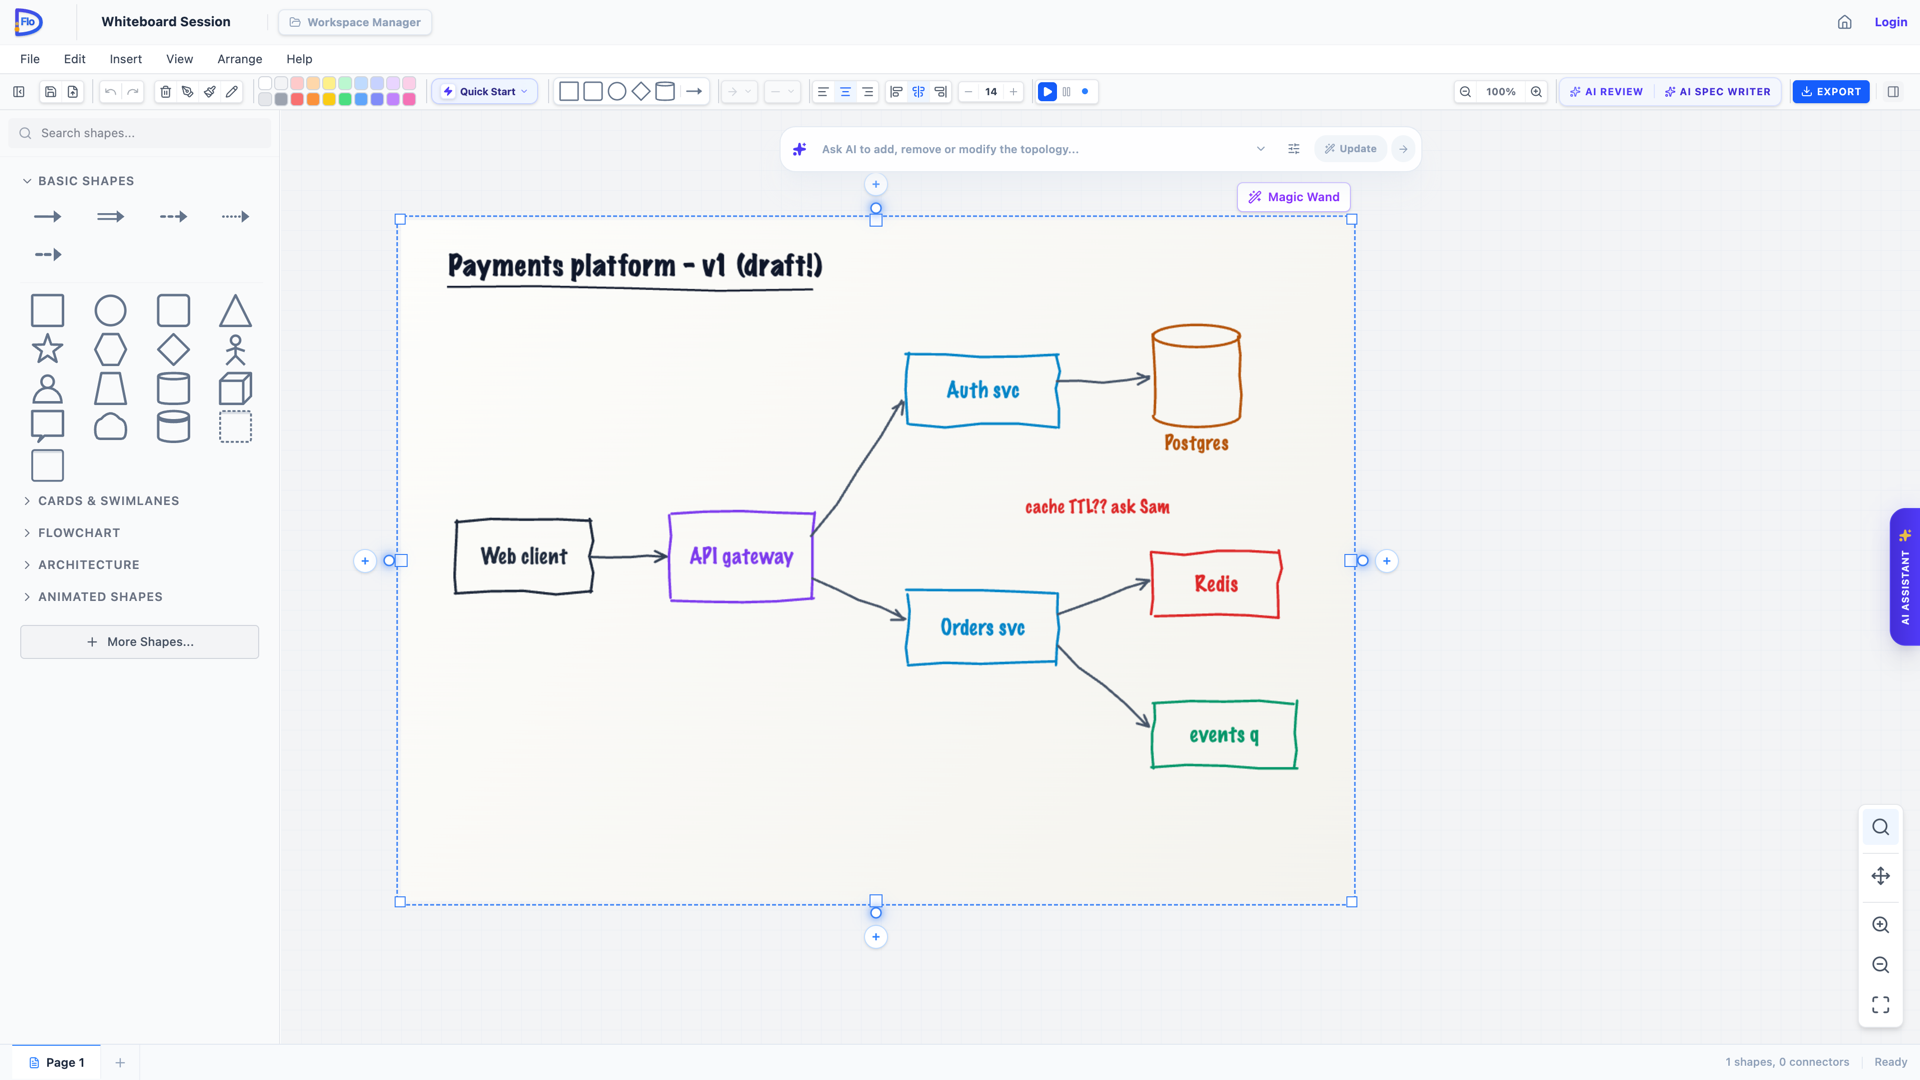The height and width of the screenshot is (1080, 1920).
Task: Click the Login link
Action: [1890, 22]
